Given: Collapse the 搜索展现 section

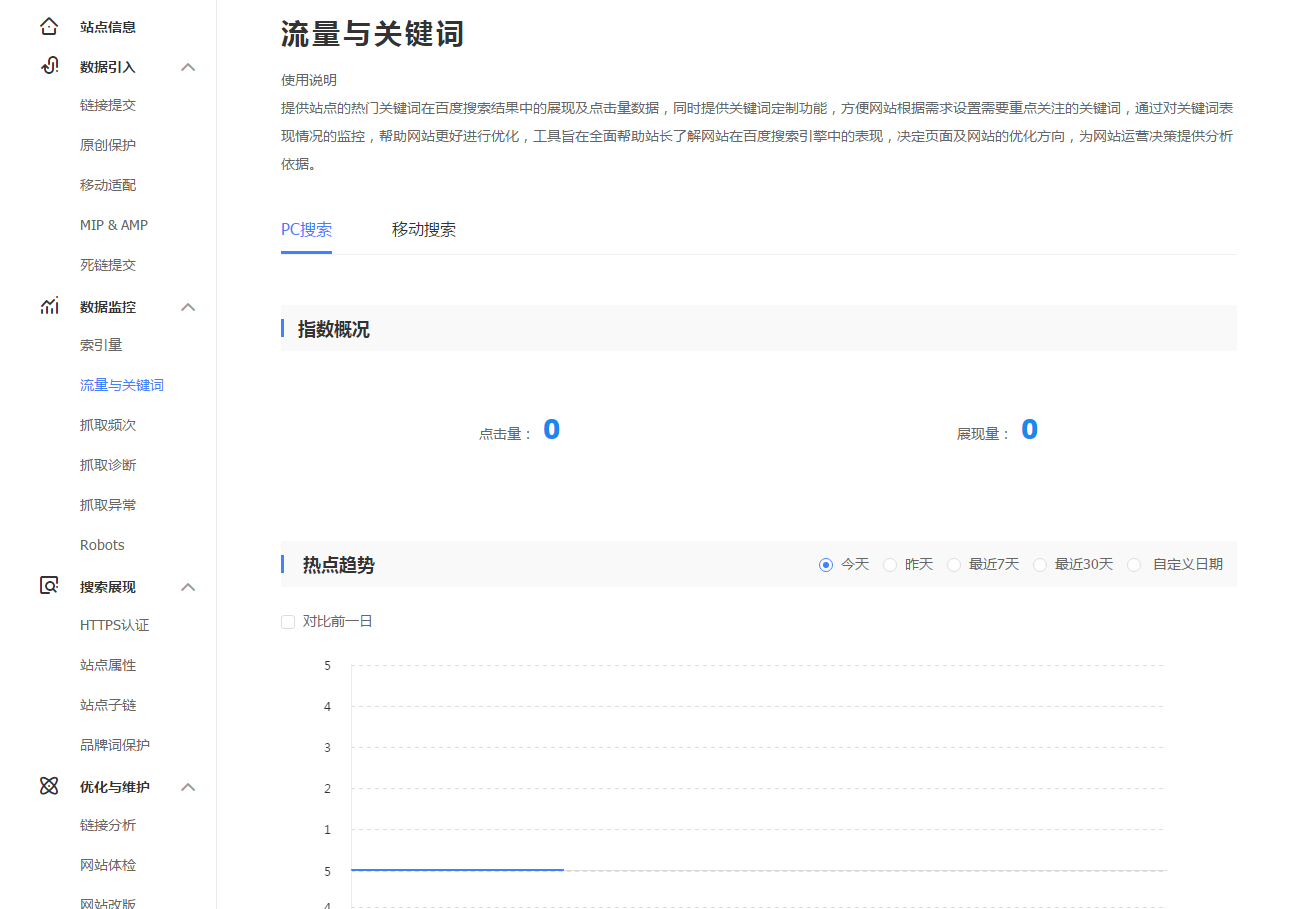Looking at the screenshot, I should 188,587.
